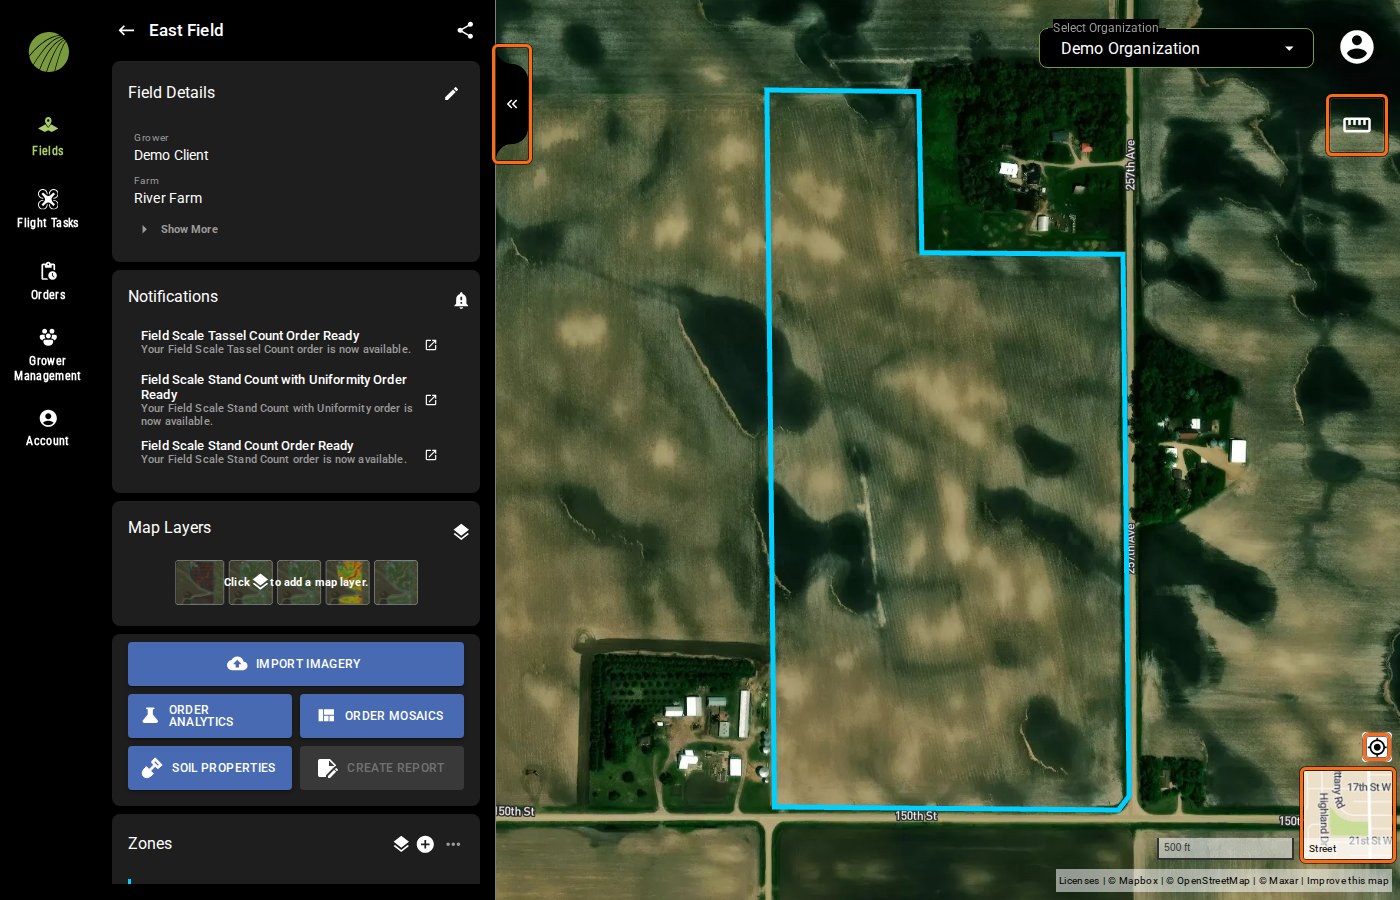This screenshot has width=1400, height=900.
Task: Go to Fields section
Action: 48,137
